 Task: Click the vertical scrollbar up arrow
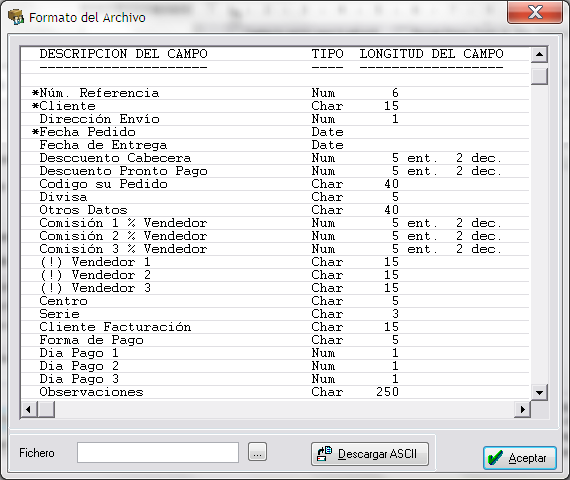[x=539, y=55]
